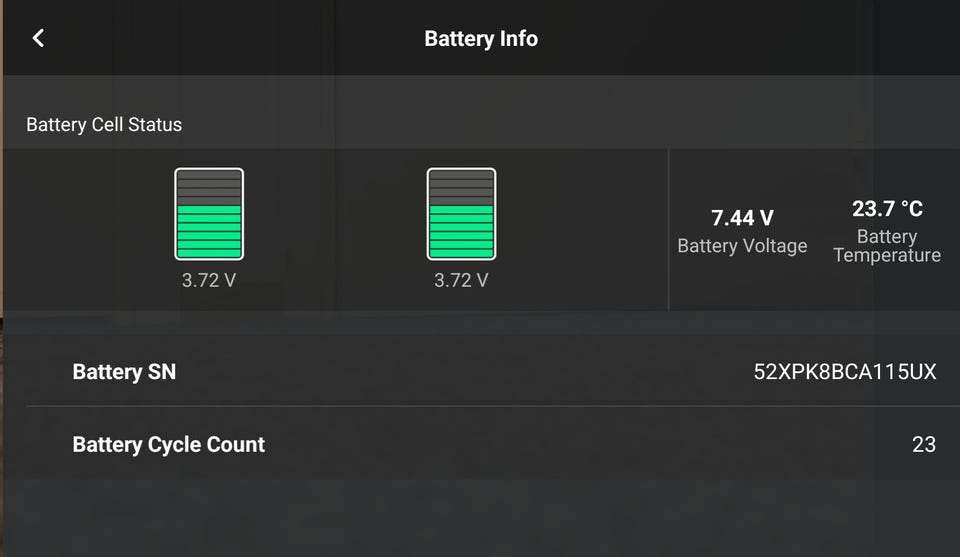
Task: Tap the green bars of left battery cell
Action: click(x=209, y=231)
